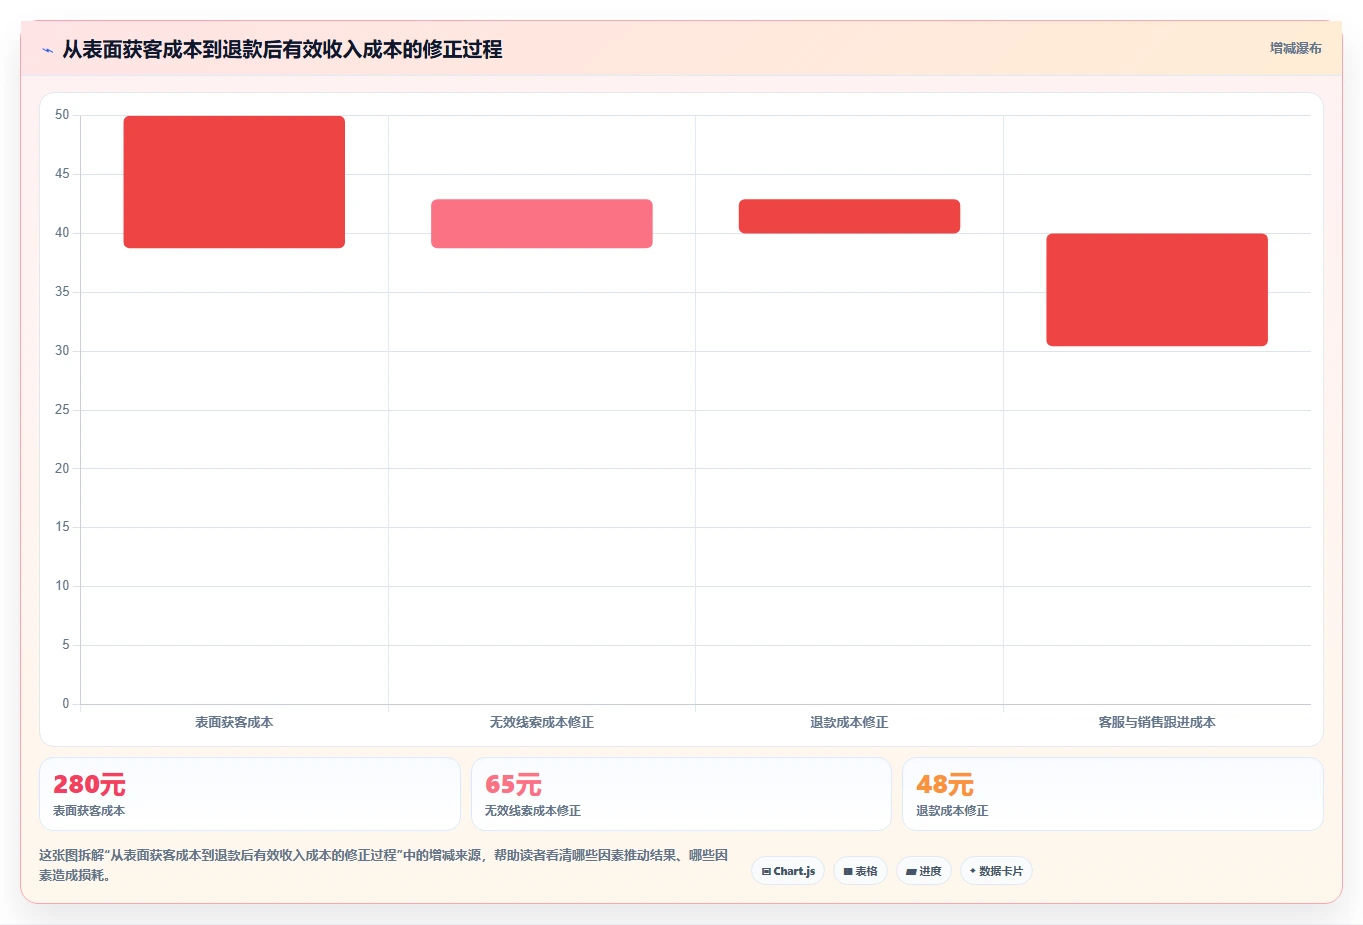Image resolution: width=1363 pixels, height=925 pixels.
Task: Click the y-axis value 35
Action: pyautogui.click(x=62, y=292)
